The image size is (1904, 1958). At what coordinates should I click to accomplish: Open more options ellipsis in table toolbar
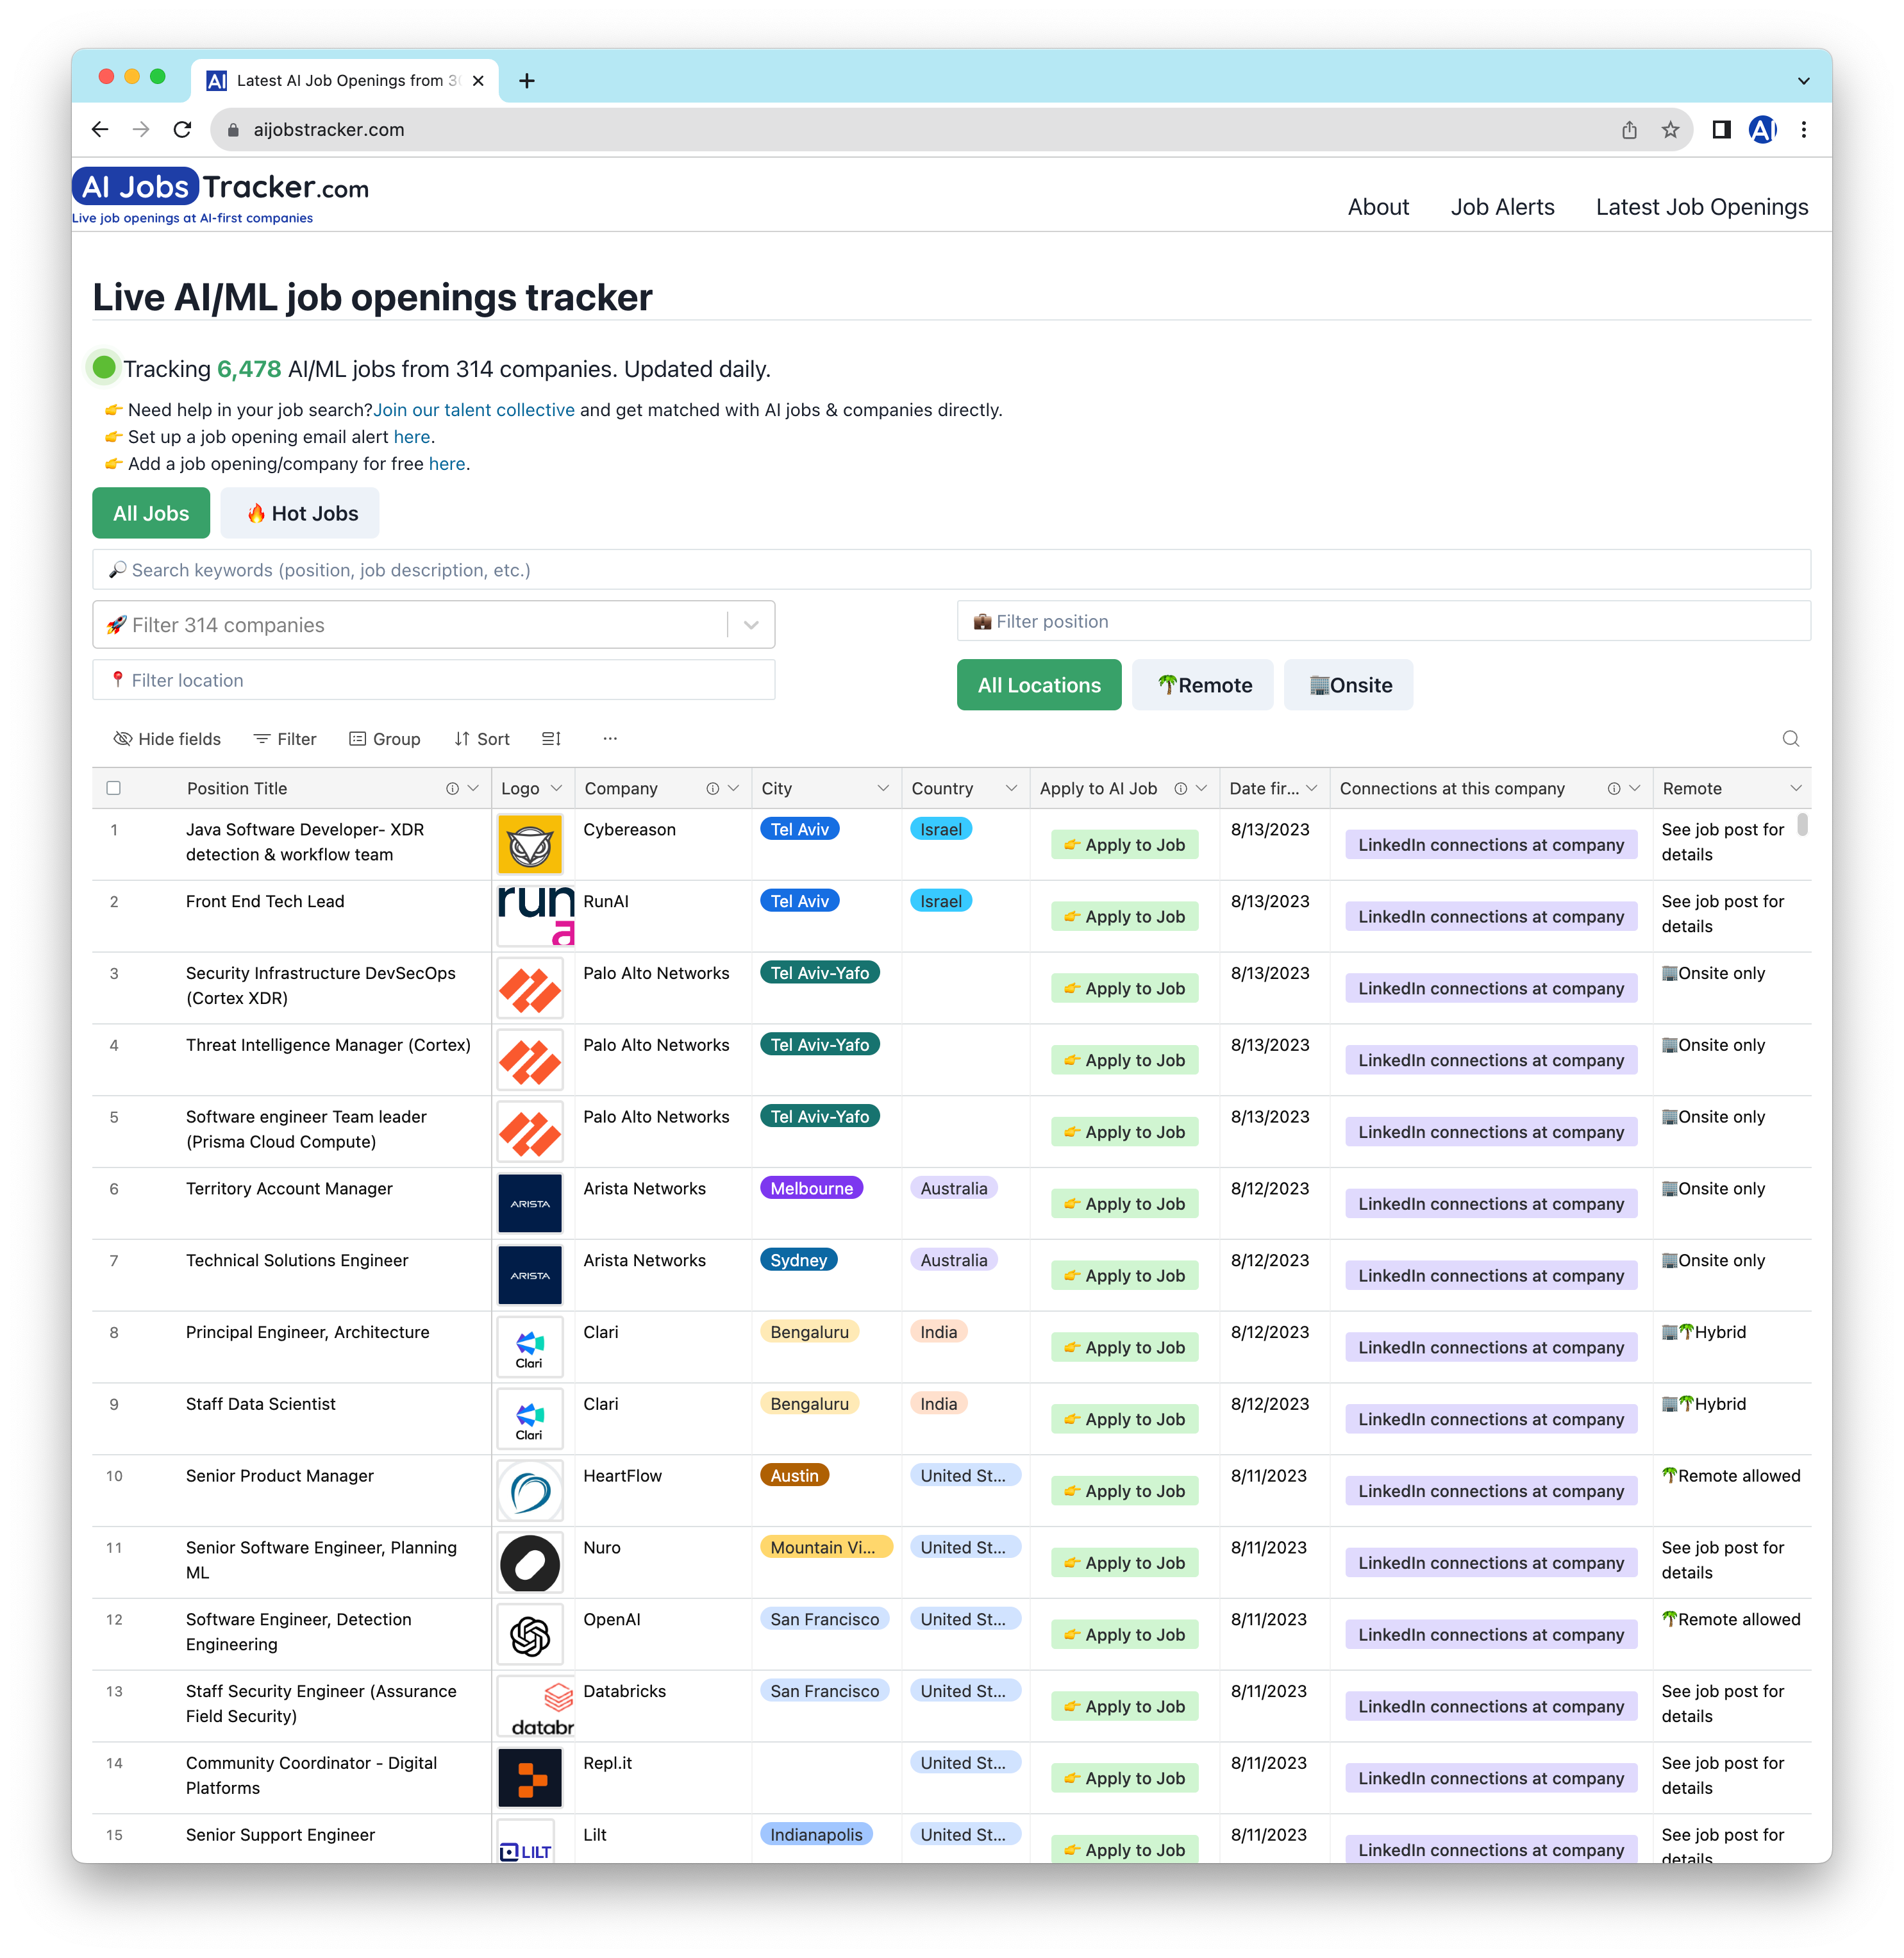(x=610, y=738)
